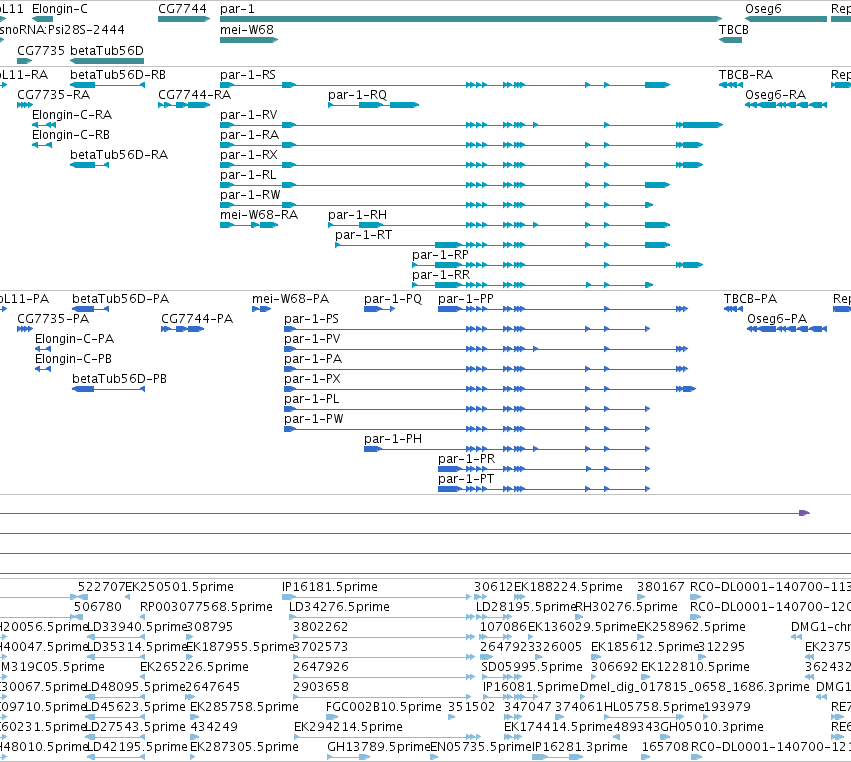Click the TBCB-RA transcript label
Viewport: 851px width, 762px height.
coord(746,75)
